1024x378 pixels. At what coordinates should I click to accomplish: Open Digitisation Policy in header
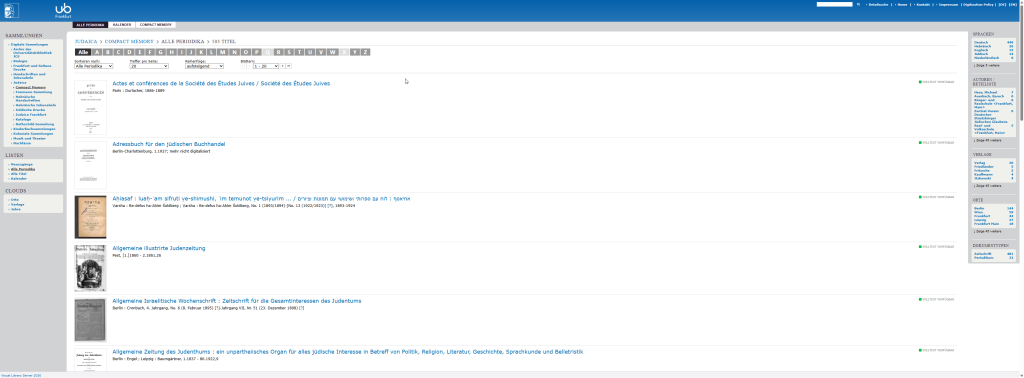(x=978, y=5)
